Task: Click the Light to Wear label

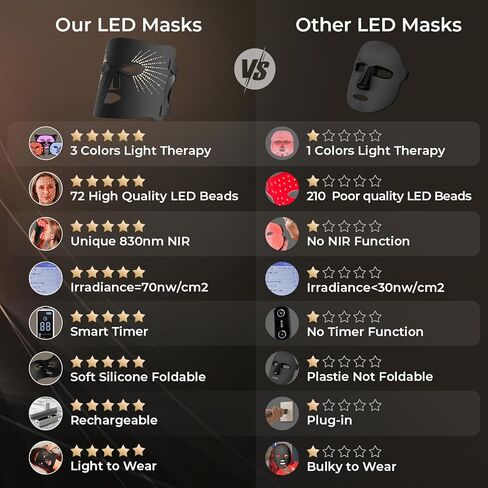Action: 113,466
